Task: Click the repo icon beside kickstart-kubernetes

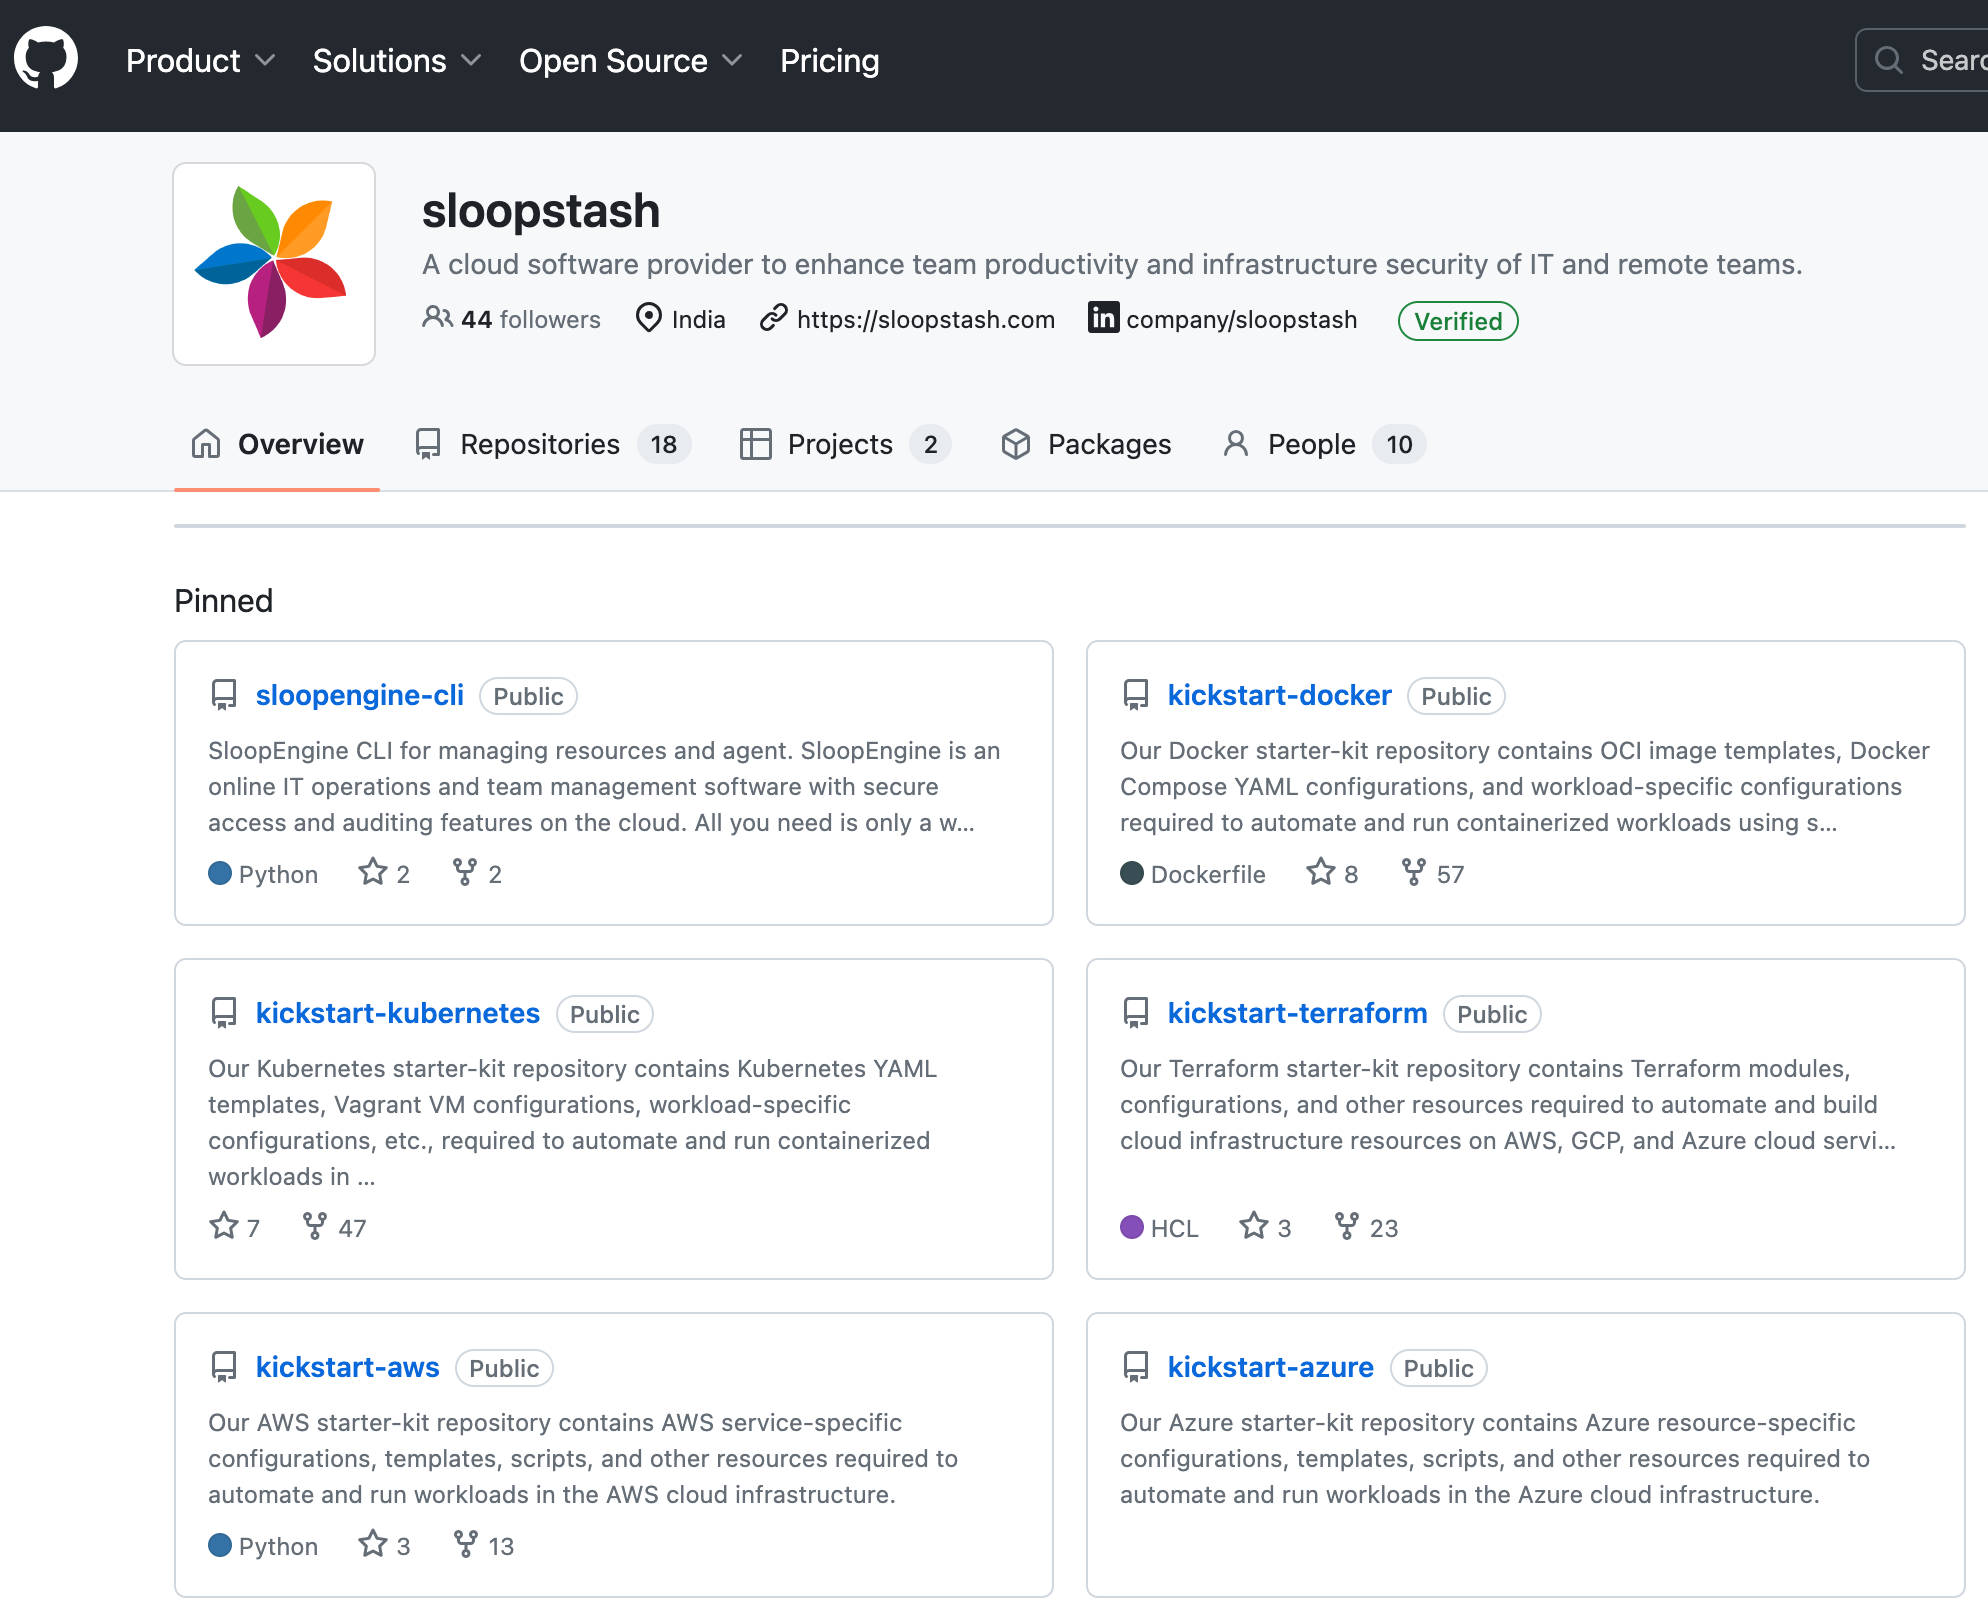Action: coord(224,1013)
